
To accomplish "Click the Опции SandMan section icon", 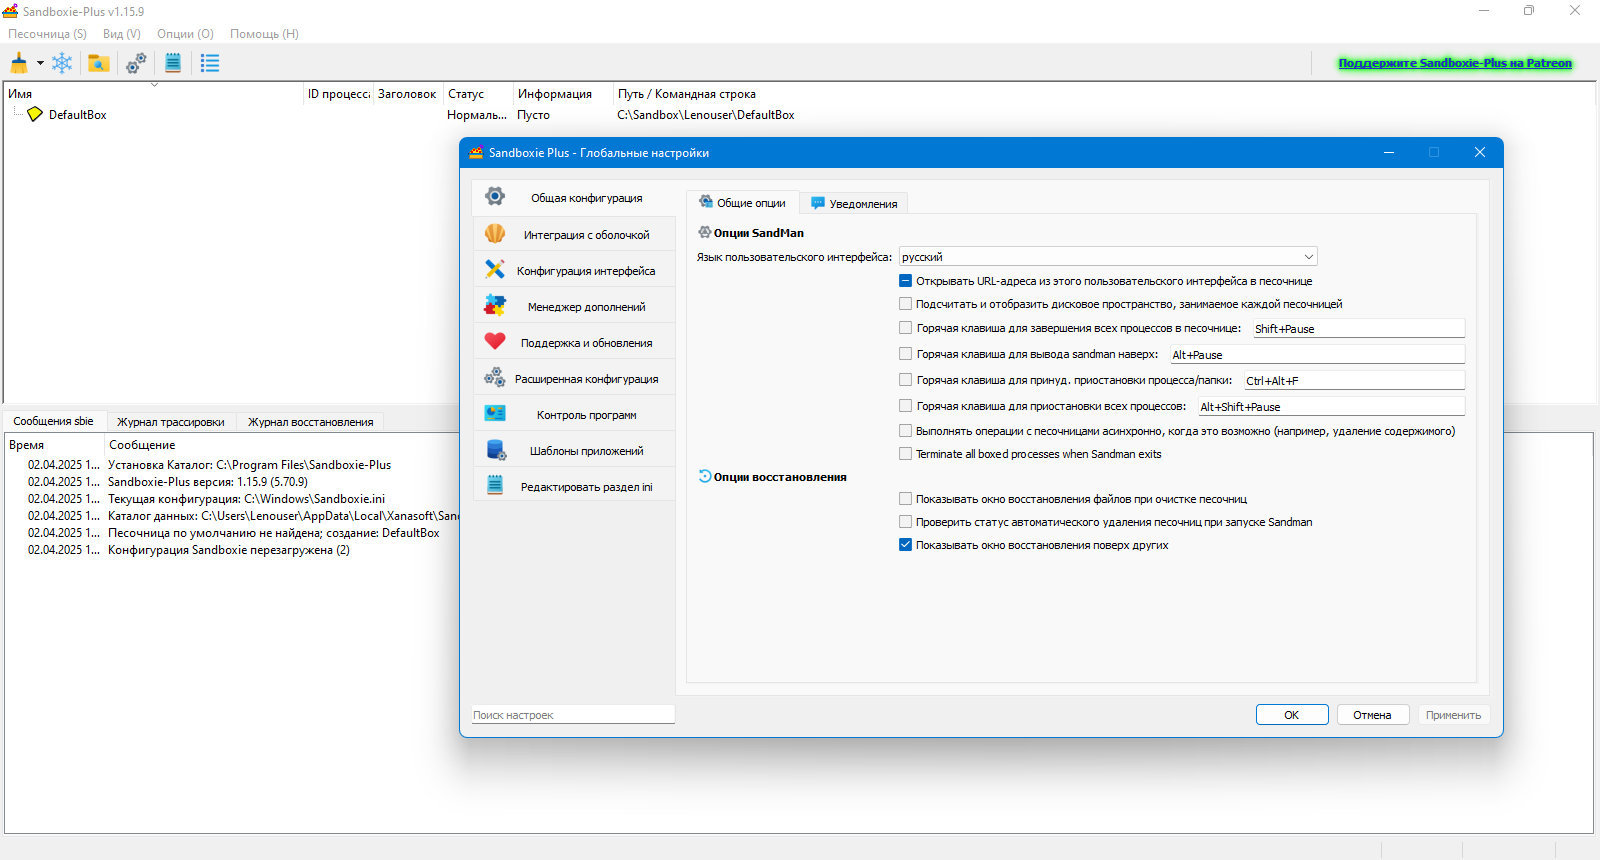I will 705,232.
